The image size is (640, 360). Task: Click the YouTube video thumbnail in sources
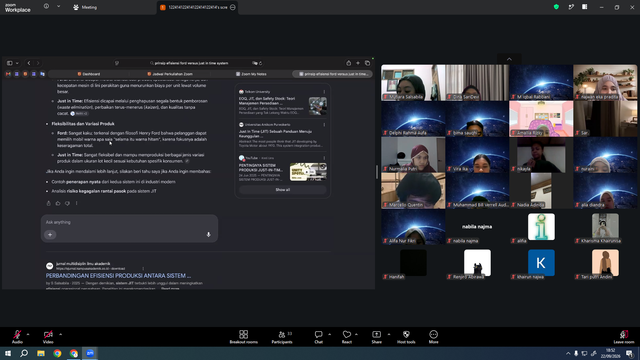308,172
